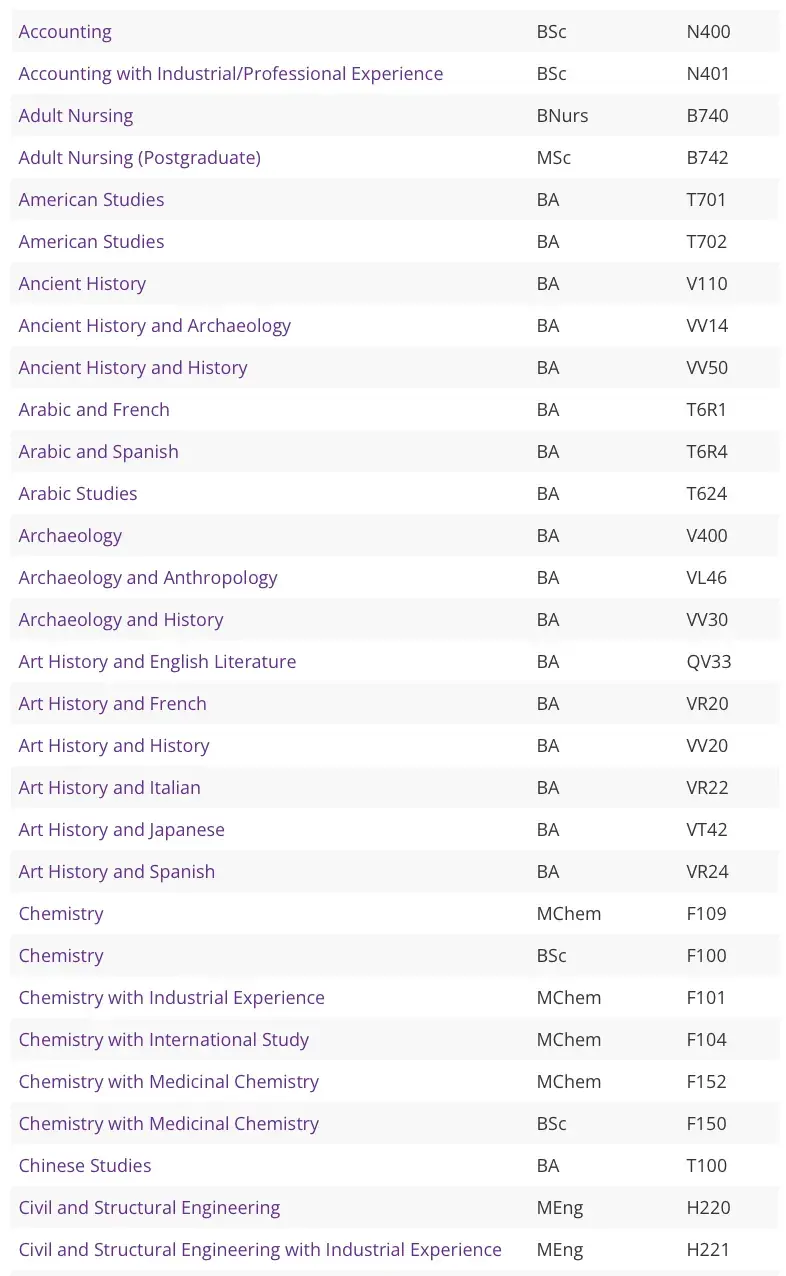Viewport: 786px width, 1276px height.
Task: Select Adult Nursing (Postgraduate) link
Action: point(139,158)
